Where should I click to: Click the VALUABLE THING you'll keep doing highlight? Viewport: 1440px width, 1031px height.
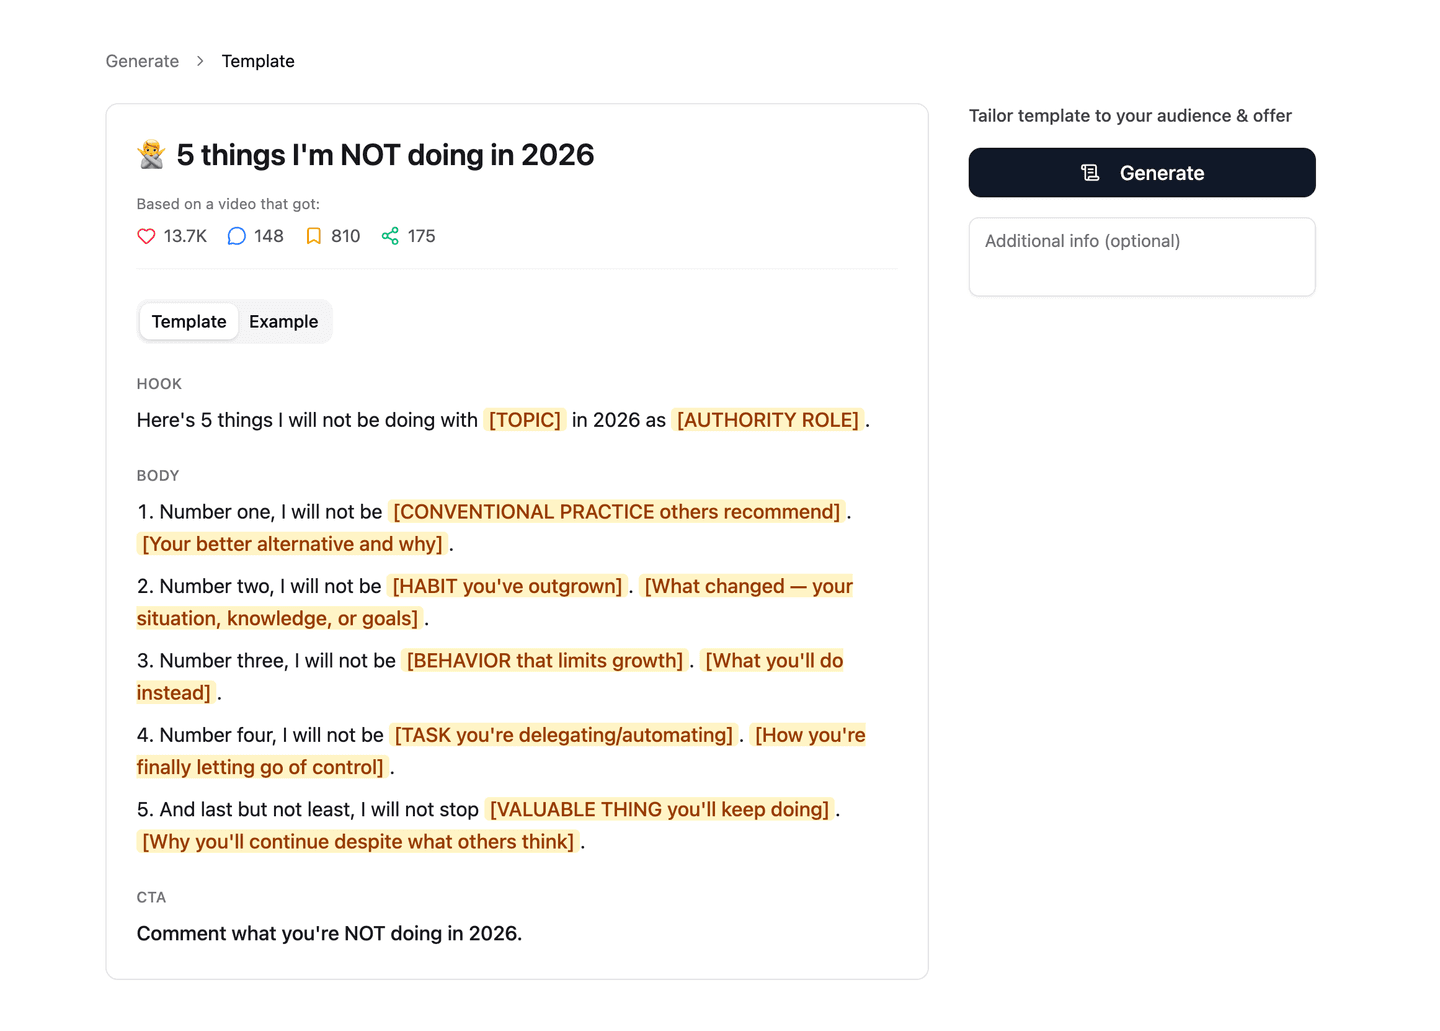click(659, 809)
